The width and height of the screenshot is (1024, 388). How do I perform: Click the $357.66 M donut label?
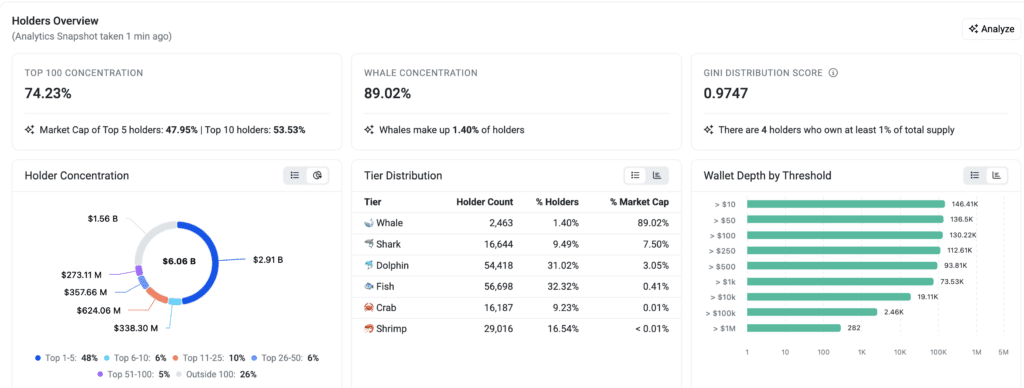click(86, 292)
